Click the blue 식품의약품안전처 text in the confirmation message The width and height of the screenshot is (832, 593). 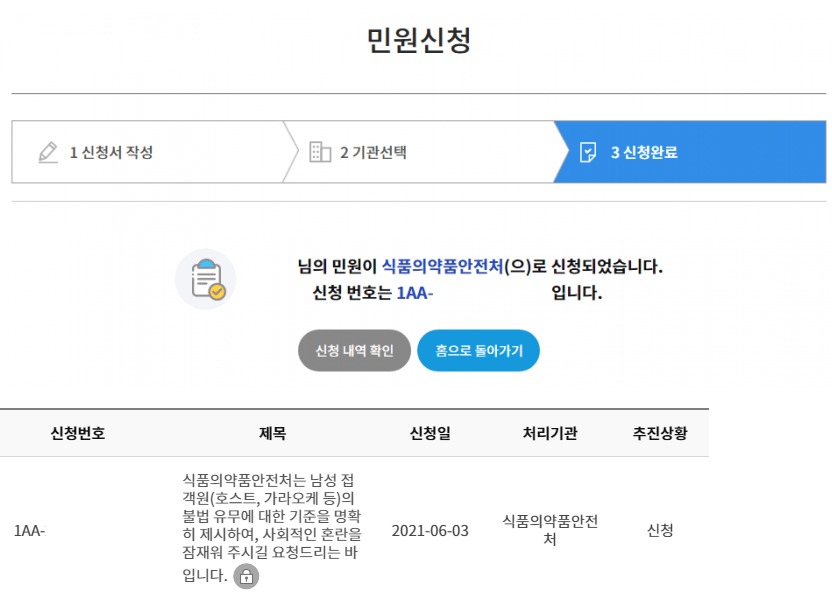pos(442,267)
